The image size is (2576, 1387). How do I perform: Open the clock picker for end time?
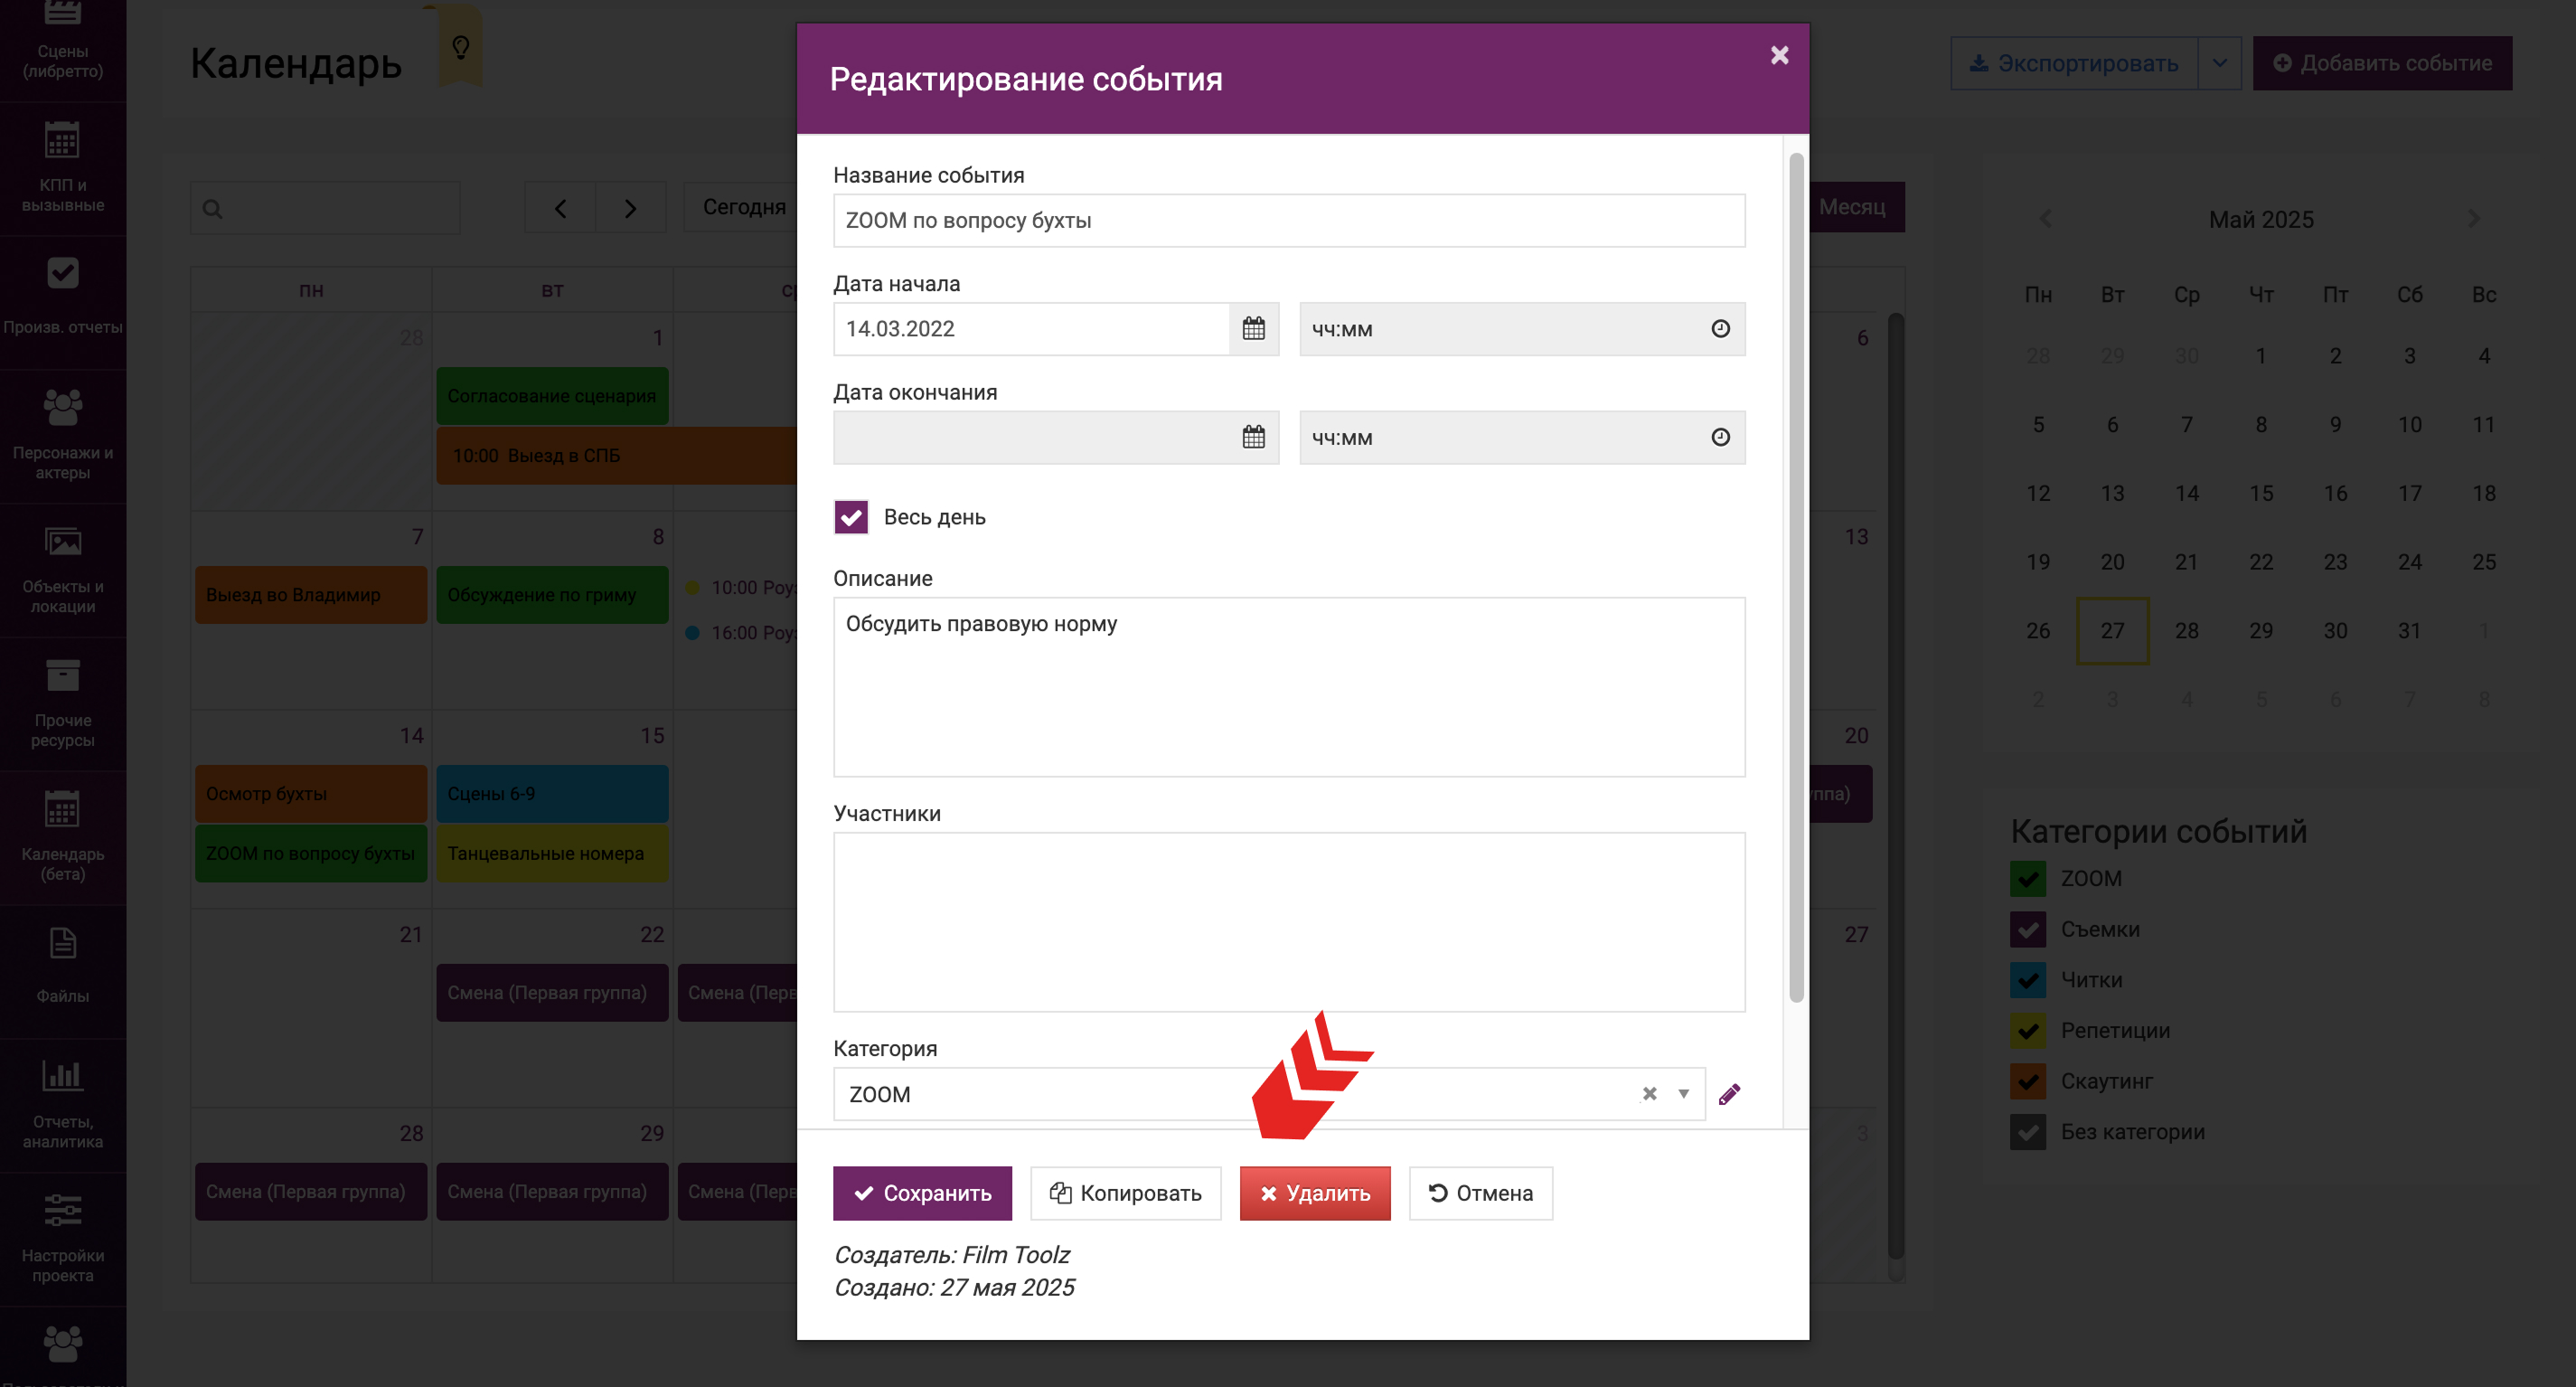pyautogui.click(x=1720, y=437)
